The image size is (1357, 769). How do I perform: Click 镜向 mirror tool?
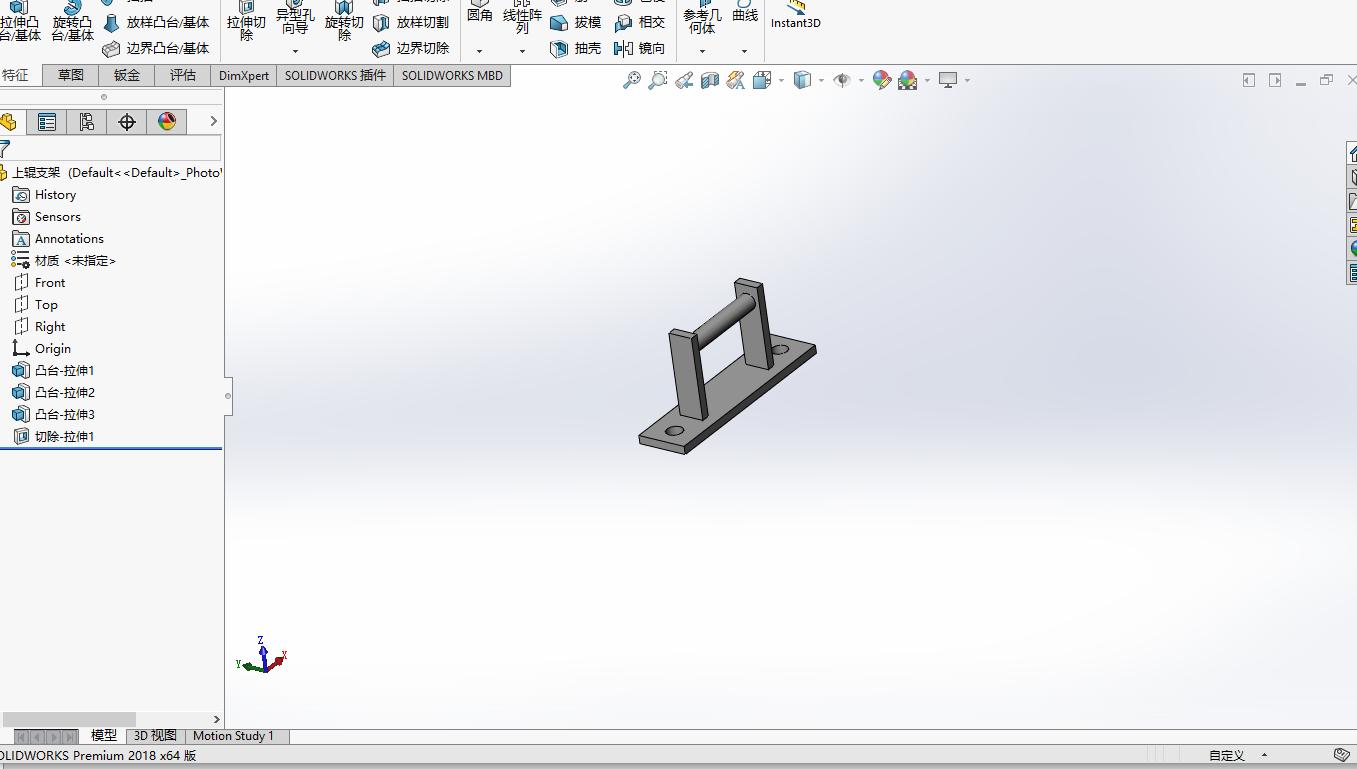coord(640,48)
